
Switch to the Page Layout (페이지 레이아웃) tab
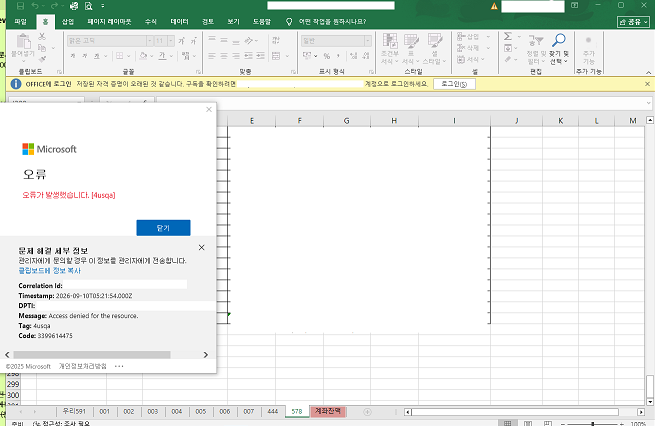109,22
